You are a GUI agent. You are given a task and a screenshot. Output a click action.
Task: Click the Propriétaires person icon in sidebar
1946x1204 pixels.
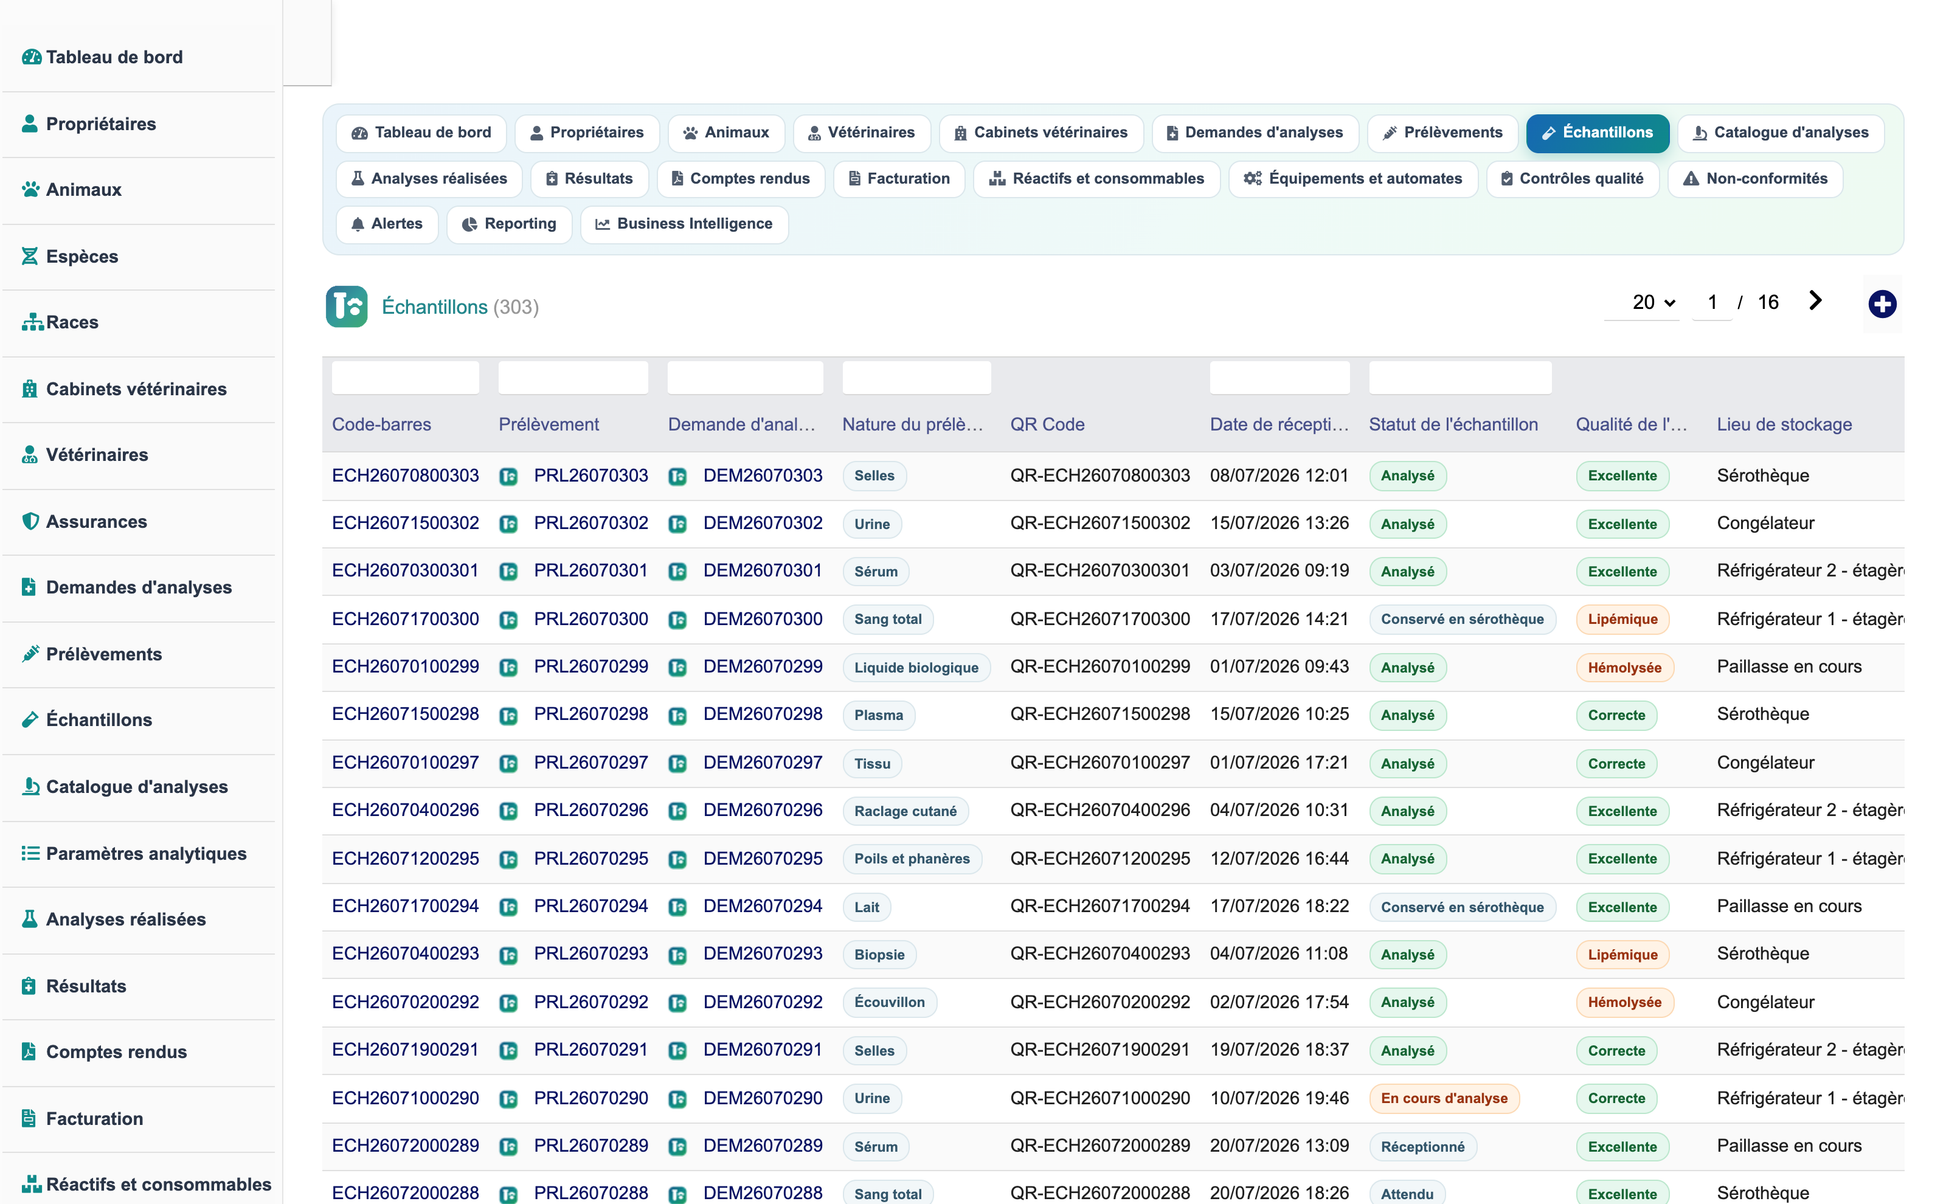point(30,124)
